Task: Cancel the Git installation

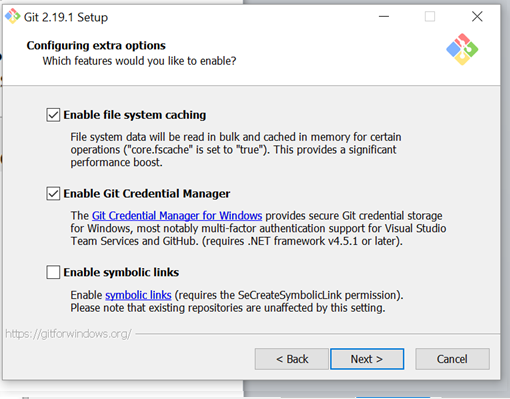Action: click(x=452, y=359)
